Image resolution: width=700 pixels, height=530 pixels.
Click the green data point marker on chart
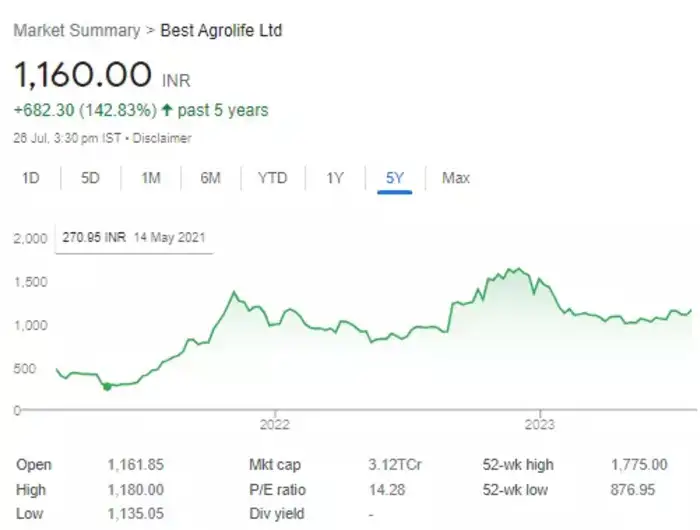[107, 386]
